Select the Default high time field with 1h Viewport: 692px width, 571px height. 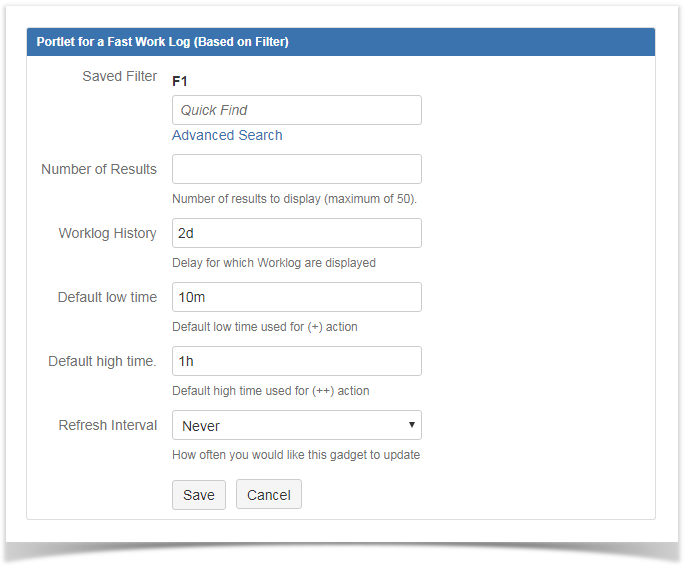point(296,361)
